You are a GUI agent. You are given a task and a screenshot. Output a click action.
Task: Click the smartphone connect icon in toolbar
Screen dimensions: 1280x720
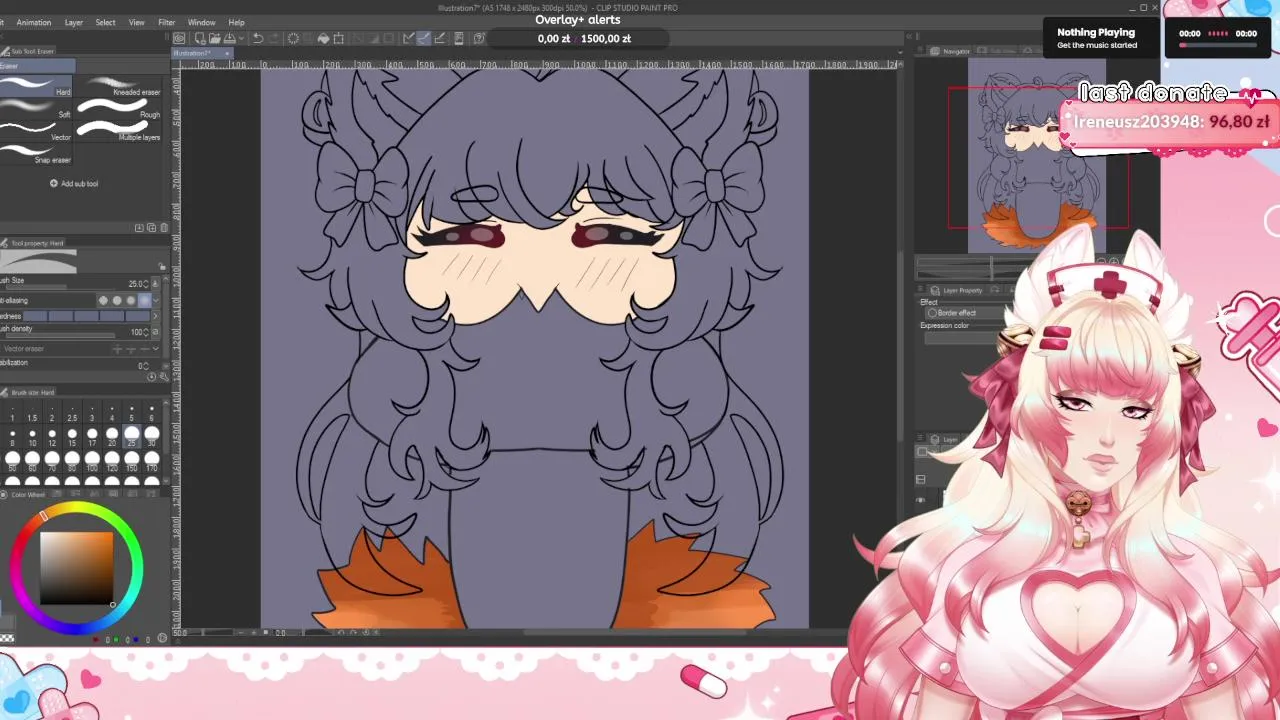click(459, 39)
